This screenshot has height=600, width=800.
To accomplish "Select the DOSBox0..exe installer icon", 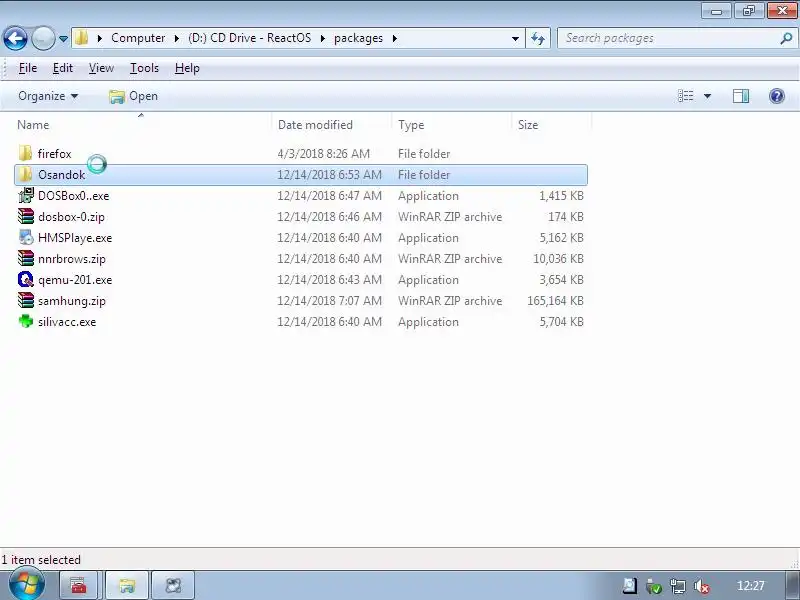I will point(26,195).
